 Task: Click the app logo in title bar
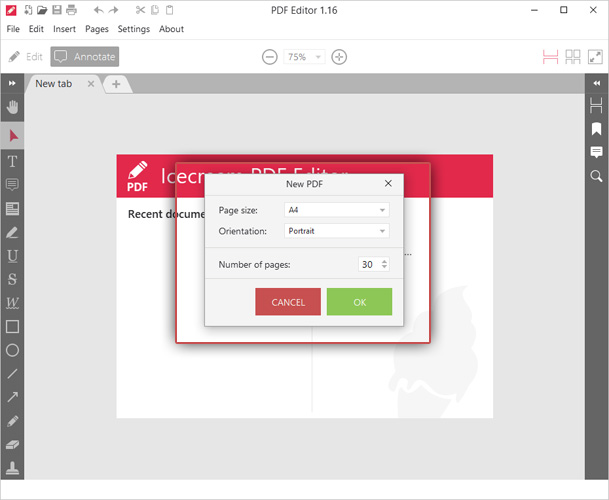tap(11, 10)
